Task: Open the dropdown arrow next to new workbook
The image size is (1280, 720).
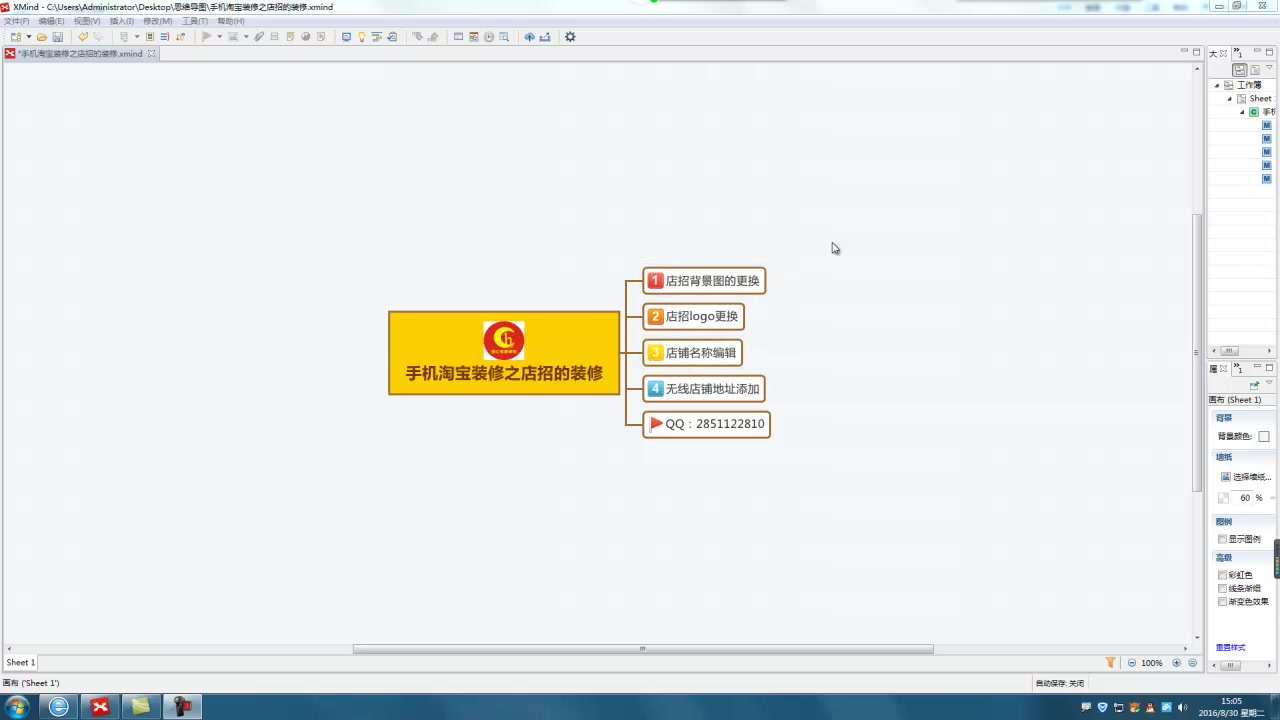Action: (x=29, y=37)
